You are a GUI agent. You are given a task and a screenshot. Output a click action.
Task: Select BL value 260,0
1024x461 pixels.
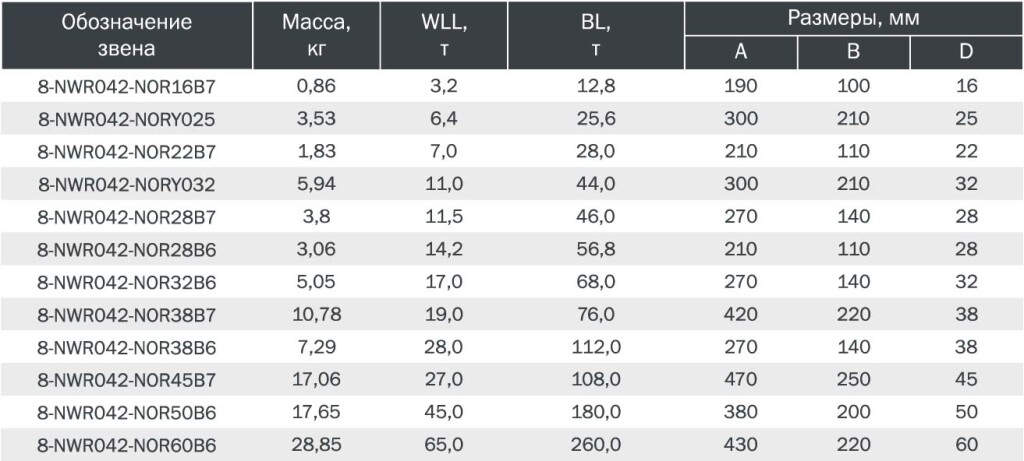(x=596, y=445)
